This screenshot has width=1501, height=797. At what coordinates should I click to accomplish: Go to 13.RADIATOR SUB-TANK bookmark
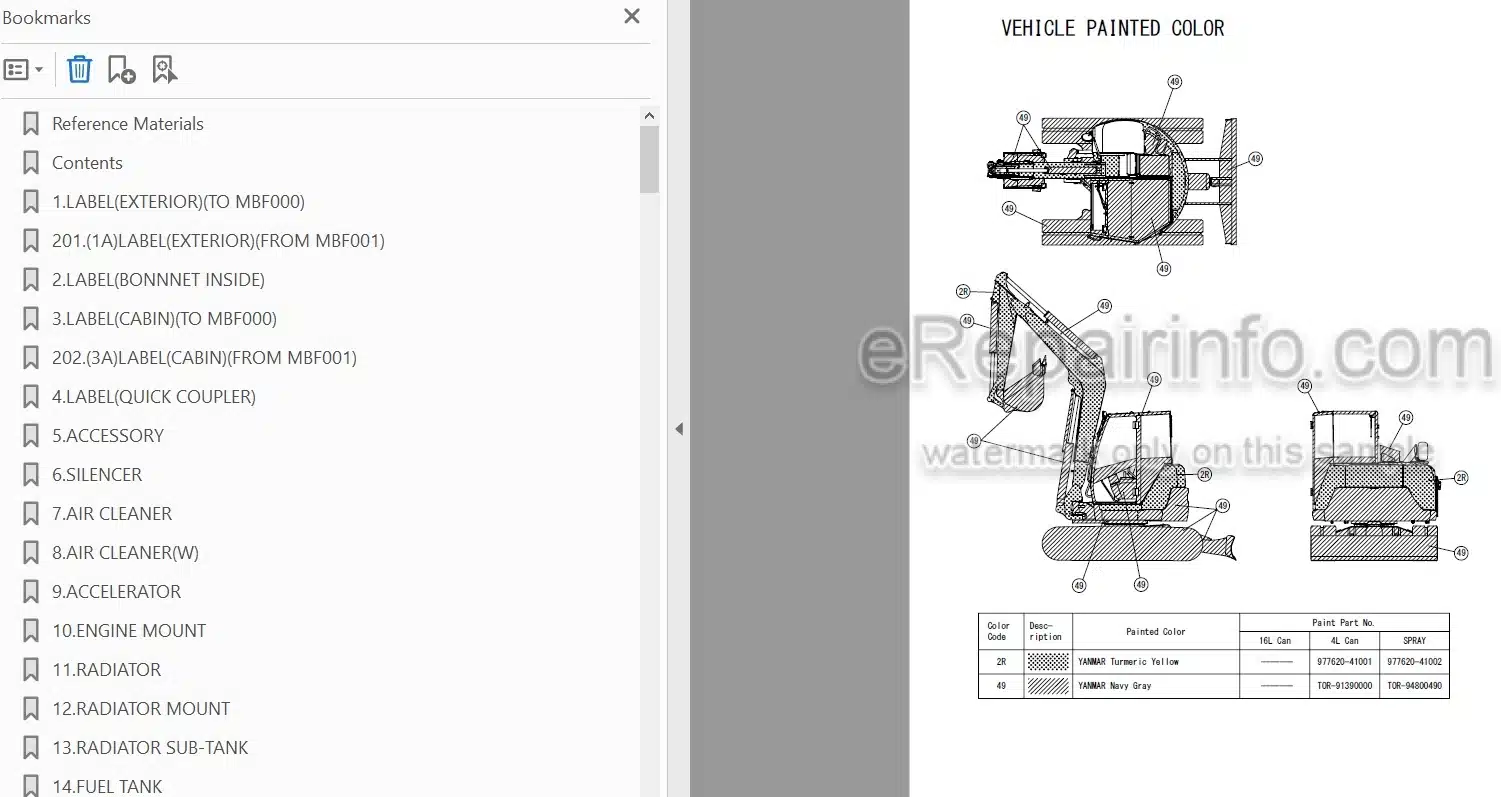coord(150,748)
